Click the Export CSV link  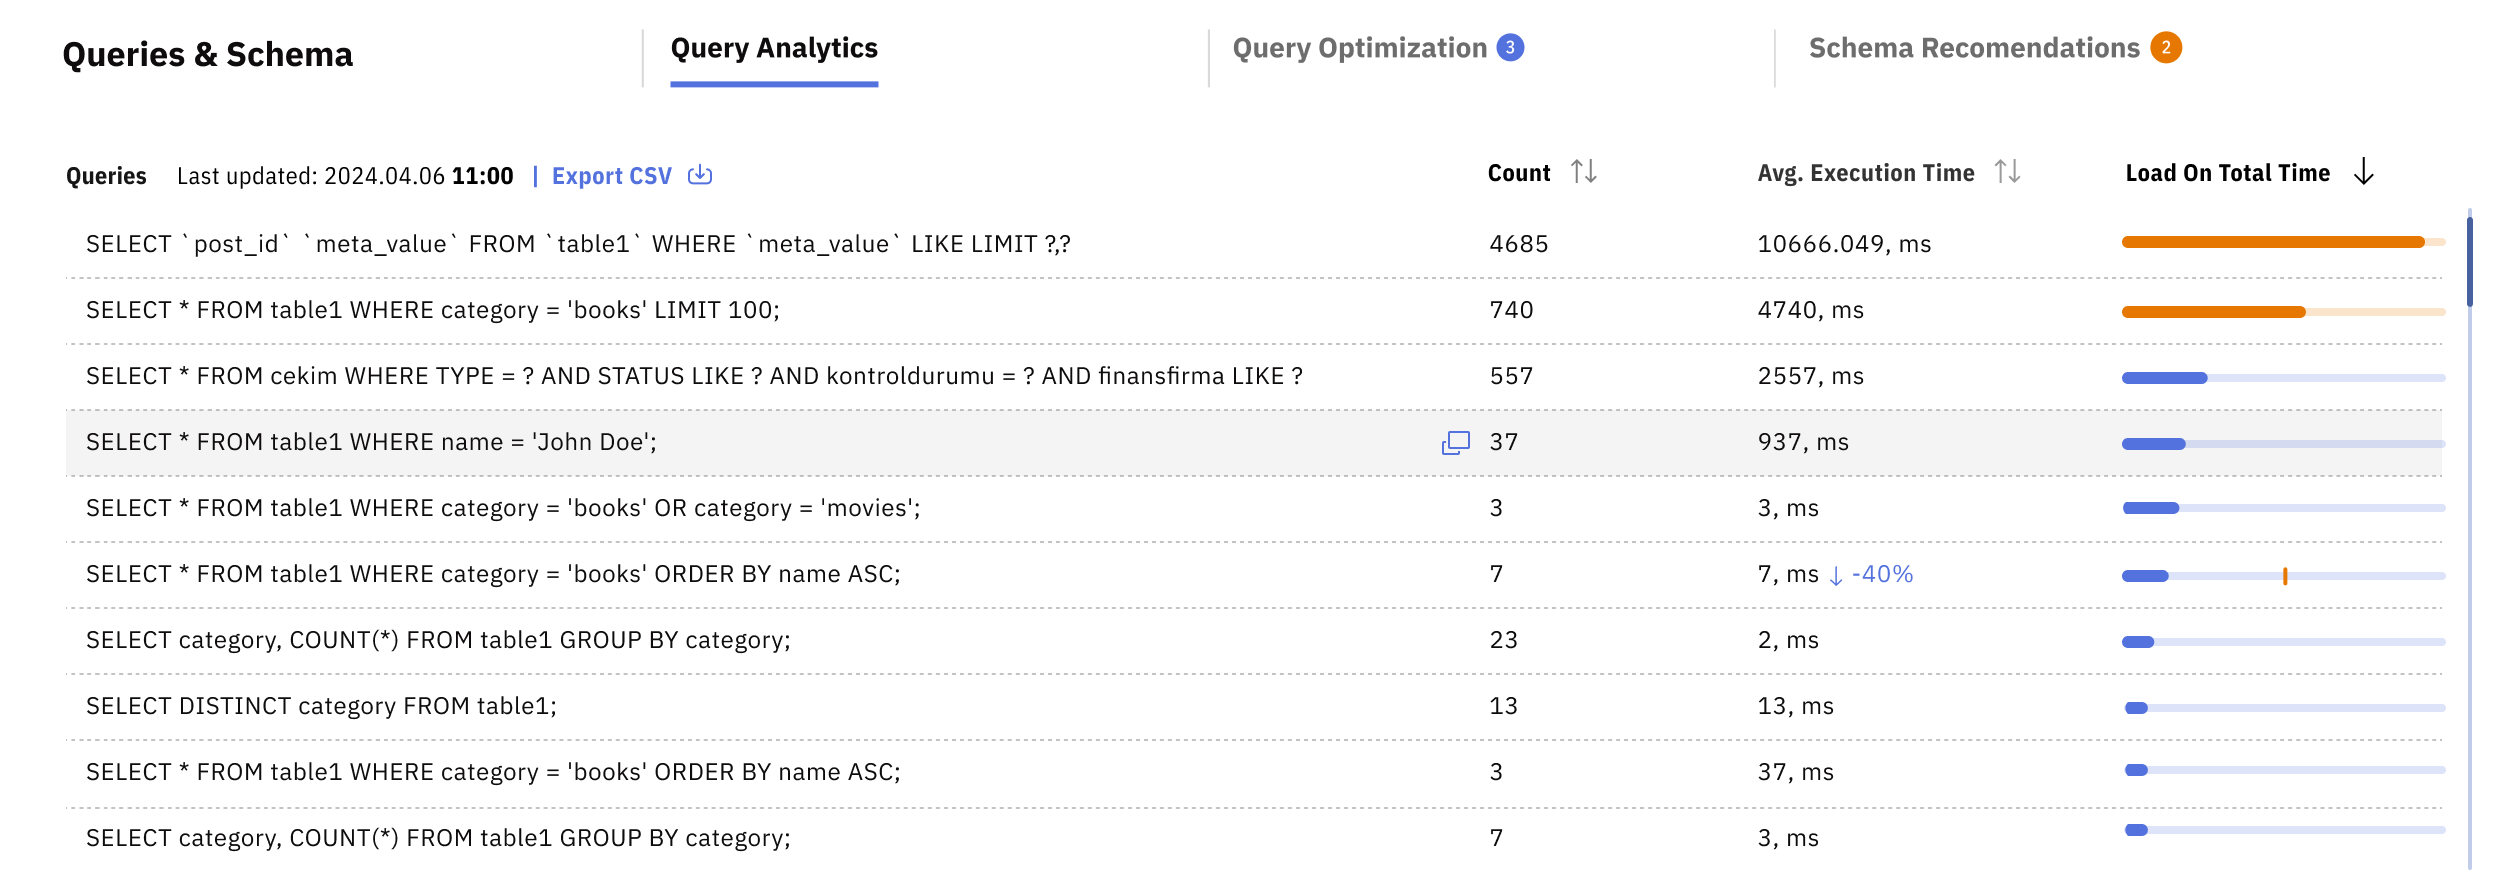tap(612, 176)
